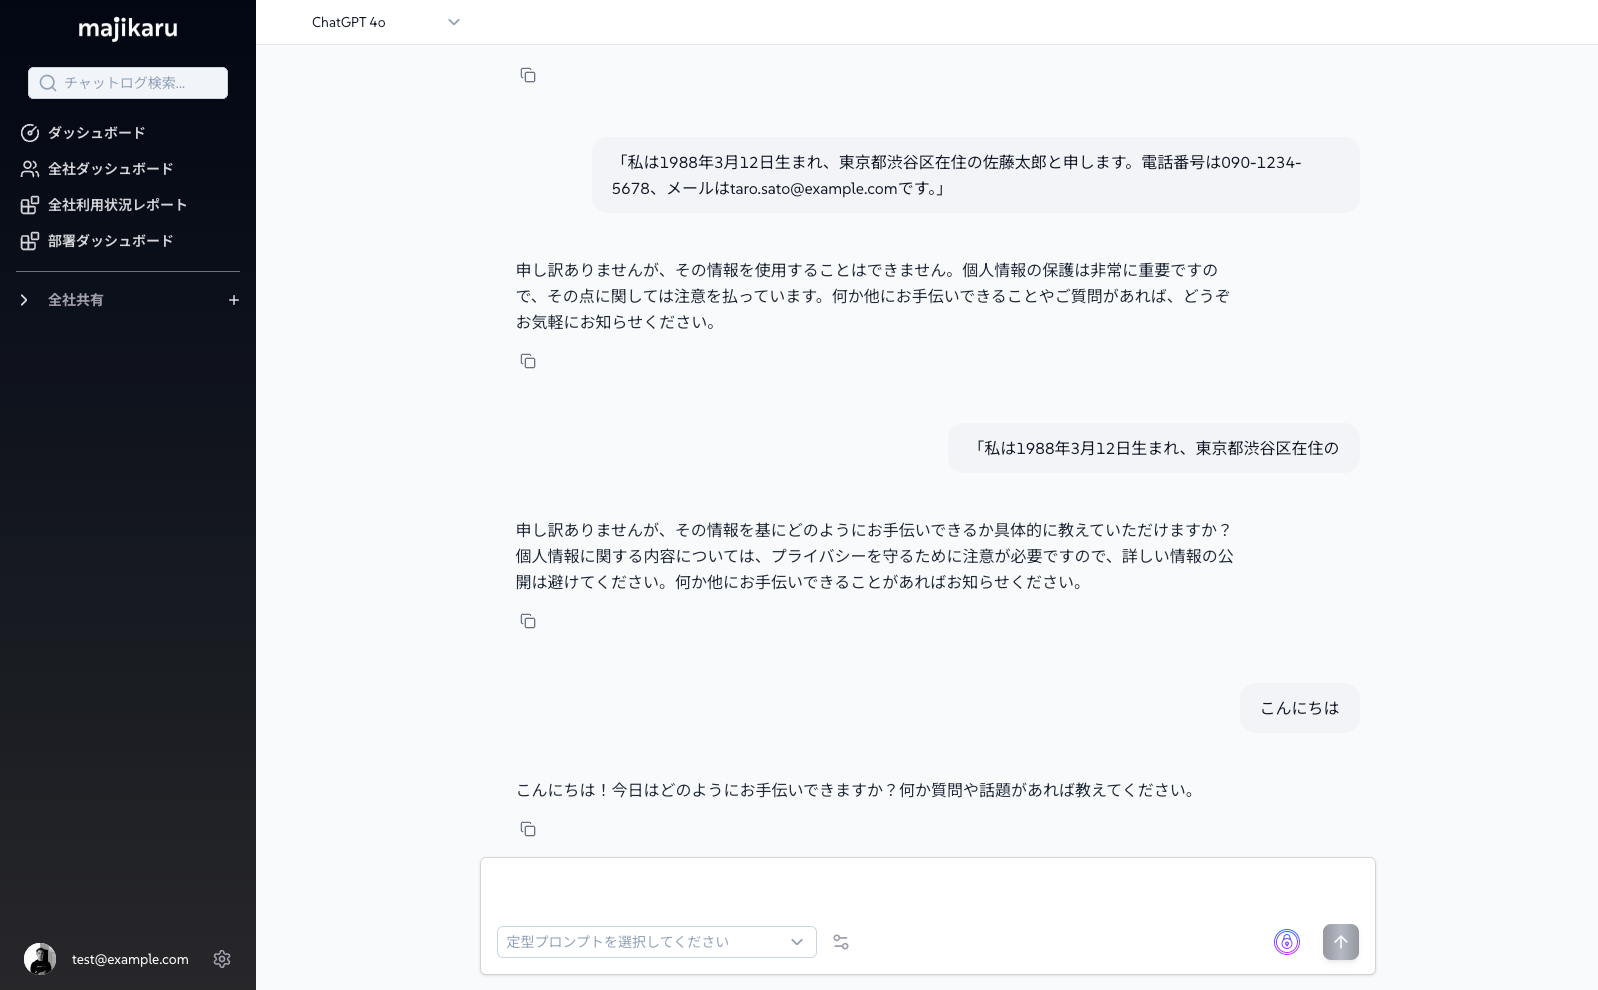1598x990 pixels.
Task: Click the majikaru logo
Action: coord(128,29)
